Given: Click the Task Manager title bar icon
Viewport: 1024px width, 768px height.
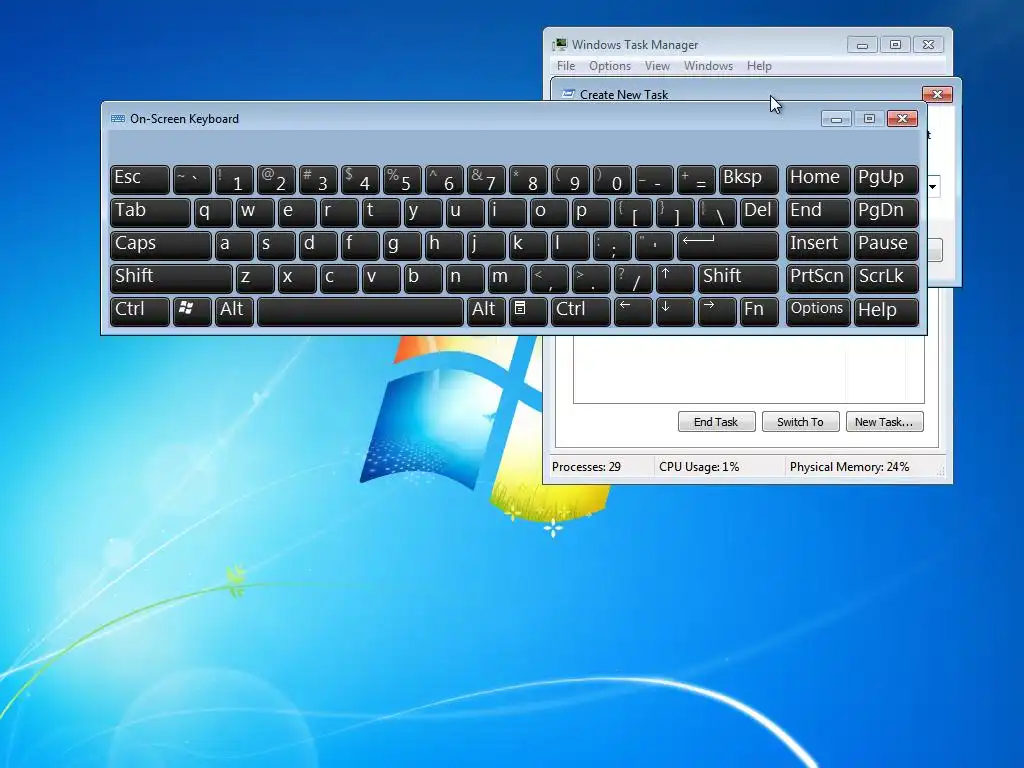Looking at the screenshot, I should click(x=560, y=44).
